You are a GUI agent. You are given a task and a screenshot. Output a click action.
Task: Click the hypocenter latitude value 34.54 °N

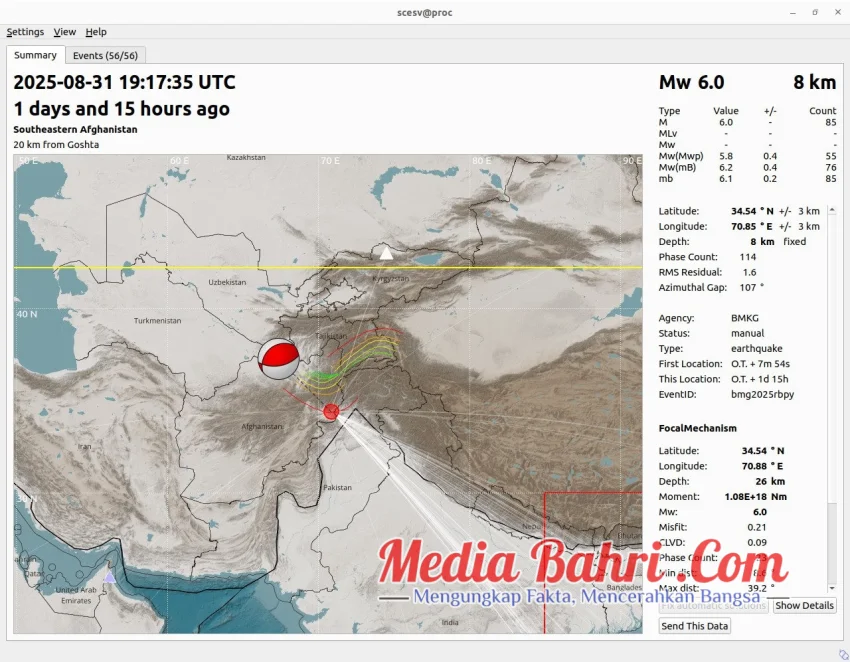752,211
